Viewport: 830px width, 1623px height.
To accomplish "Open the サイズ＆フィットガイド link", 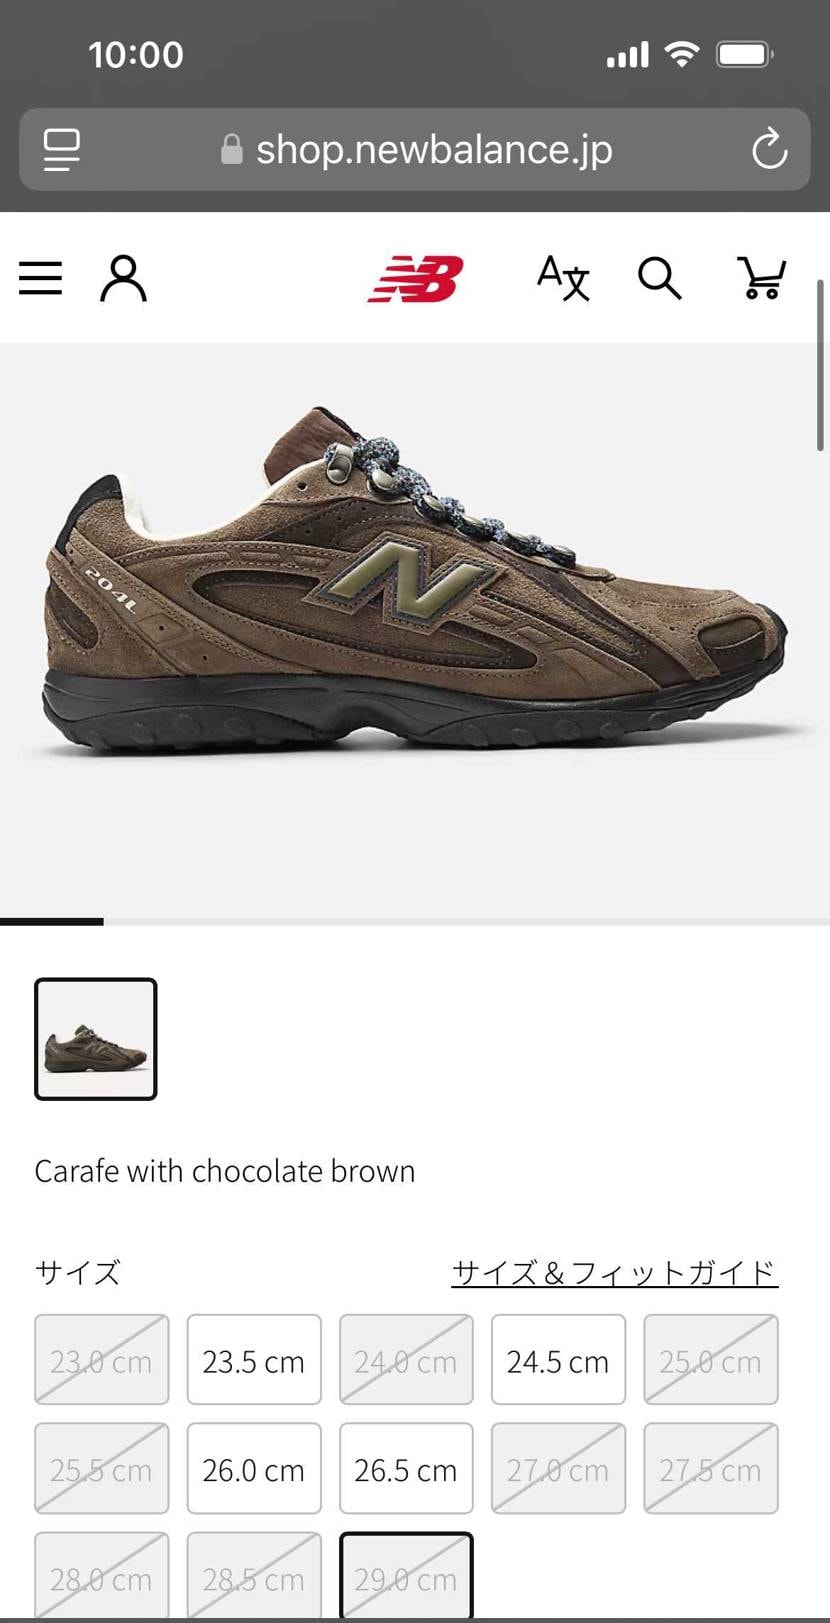I will (614, 1273).
